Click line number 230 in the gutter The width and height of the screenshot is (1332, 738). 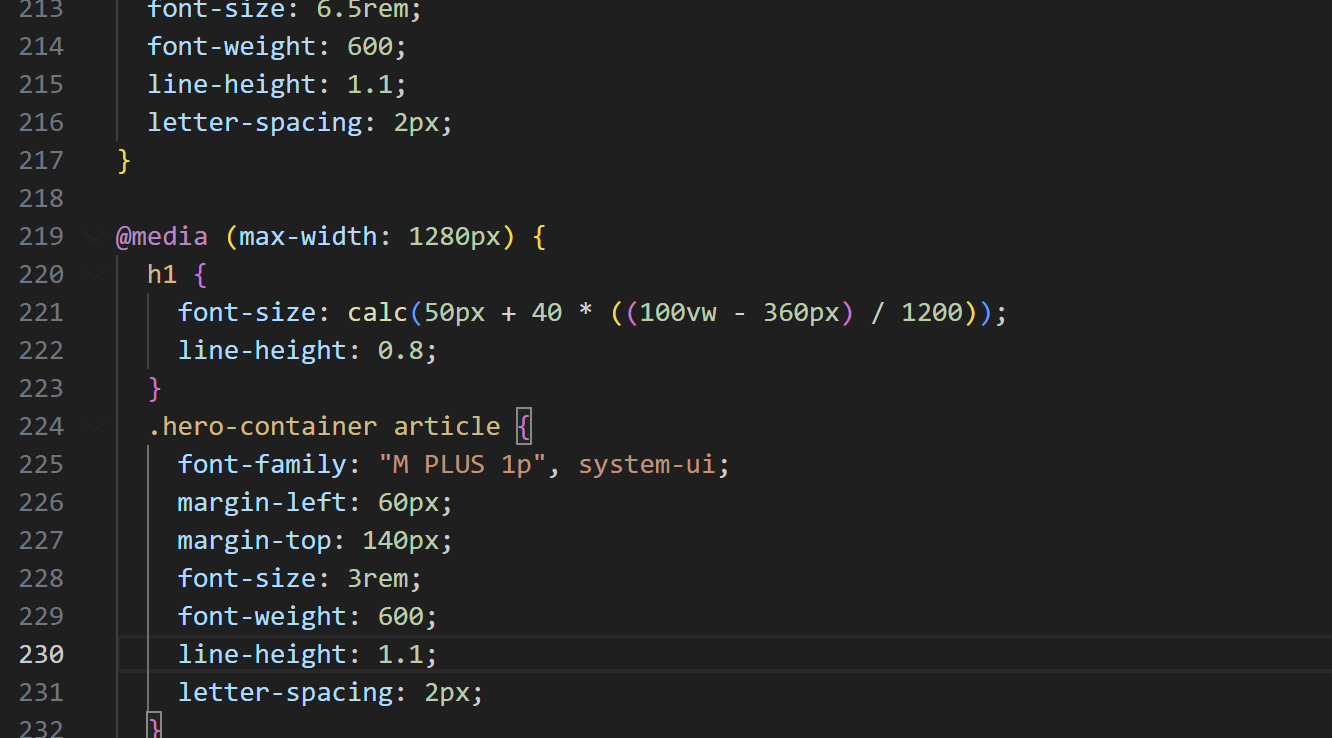click(41, 654)
